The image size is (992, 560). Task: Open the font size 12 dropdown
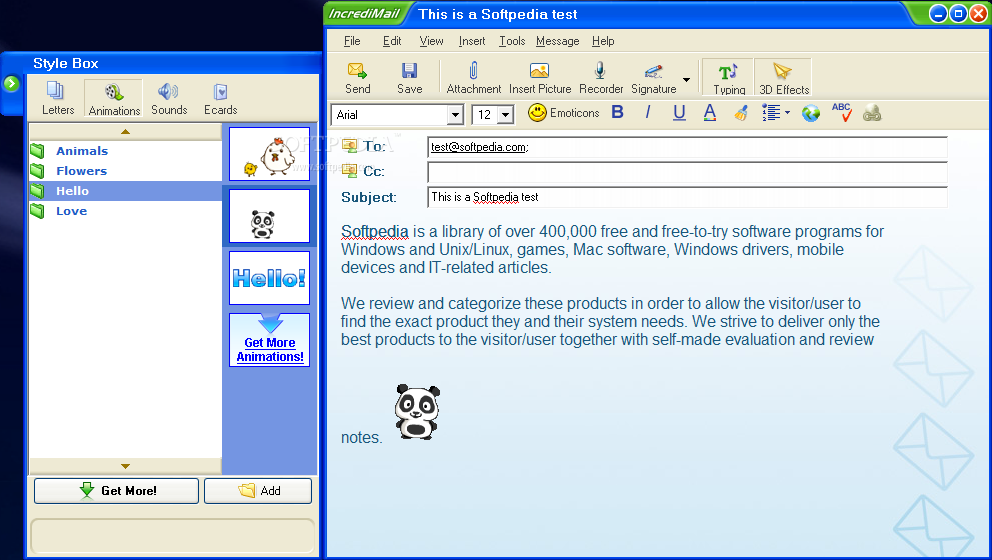505,115
